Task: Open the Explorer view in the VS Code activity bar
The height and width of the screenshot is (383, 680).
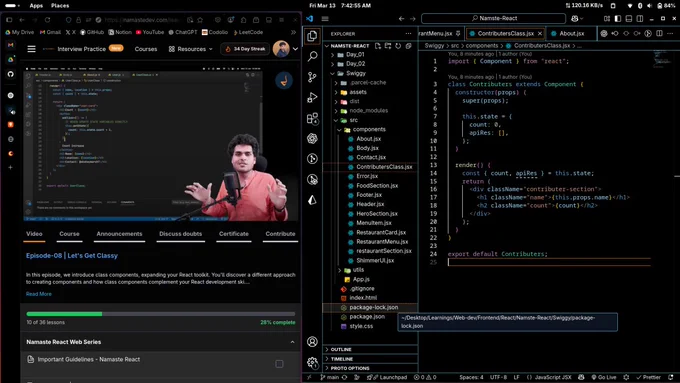Action: [312, 36]
